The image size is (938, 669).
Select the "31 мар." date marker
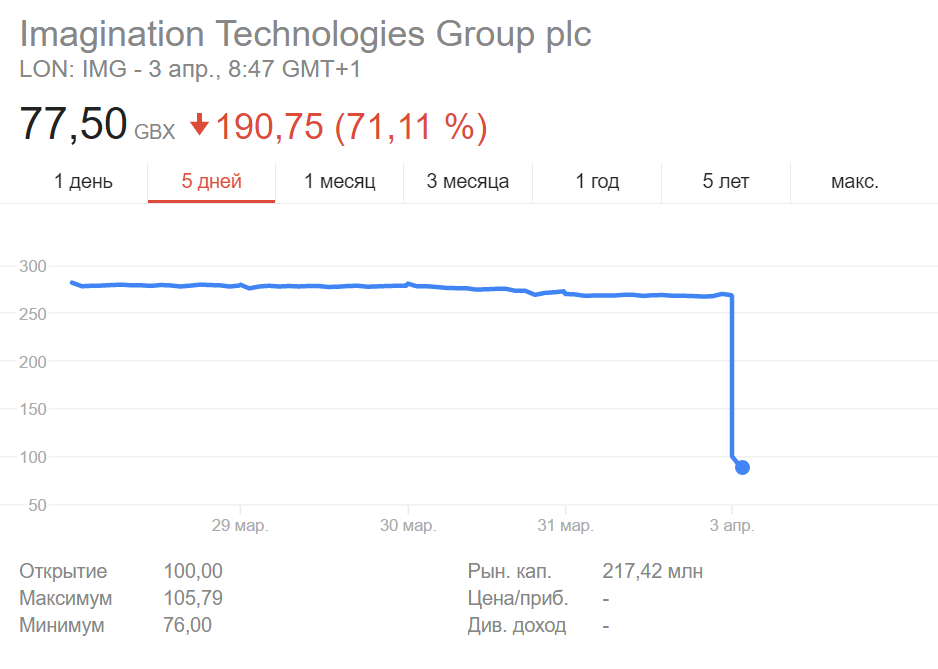click(565, 526)
